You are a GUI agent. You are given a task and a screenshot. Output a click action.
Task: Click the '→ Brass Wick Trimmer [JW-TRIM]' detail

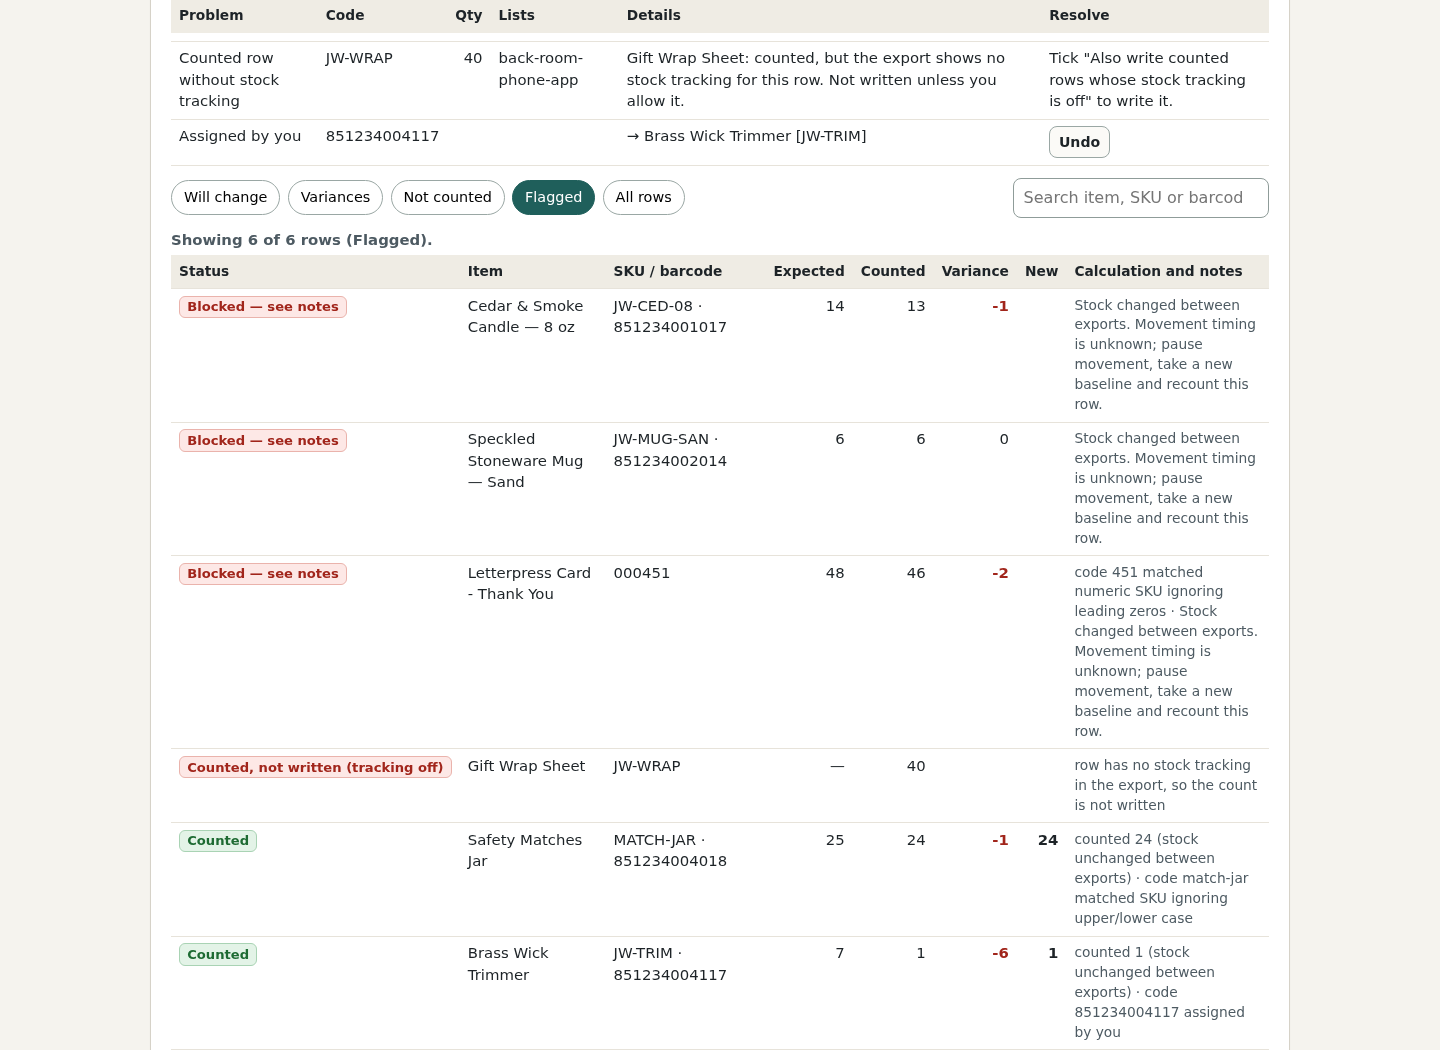(746, 137)
